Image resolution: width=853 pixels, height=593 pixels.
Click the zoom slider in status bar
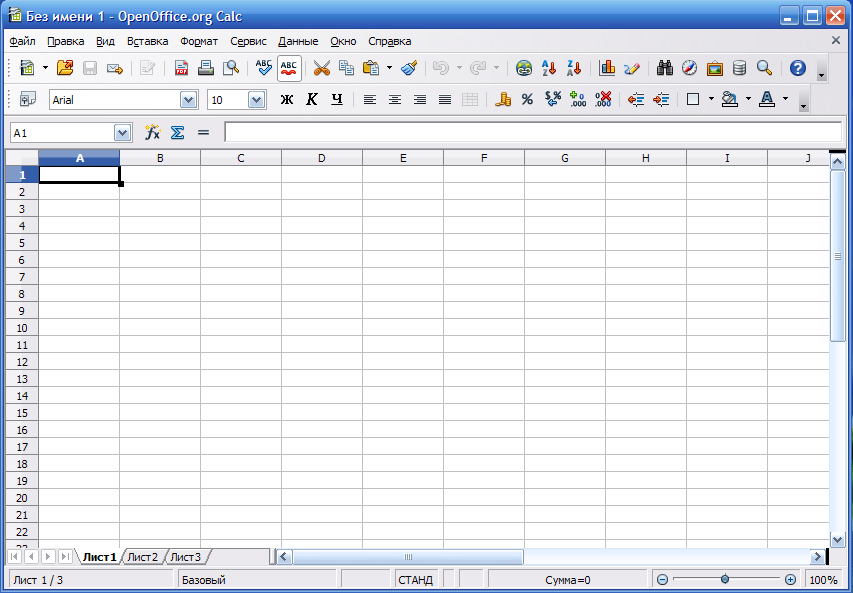point(725,579)
